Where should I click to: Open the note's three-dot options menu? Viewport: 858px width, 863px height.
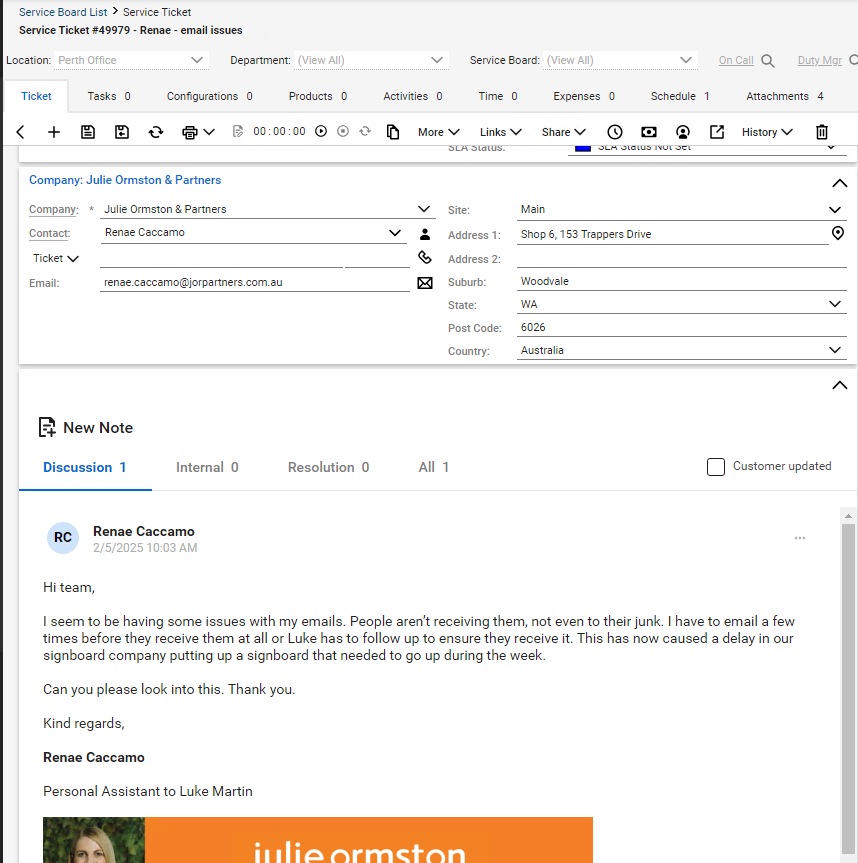pos(800,538)
